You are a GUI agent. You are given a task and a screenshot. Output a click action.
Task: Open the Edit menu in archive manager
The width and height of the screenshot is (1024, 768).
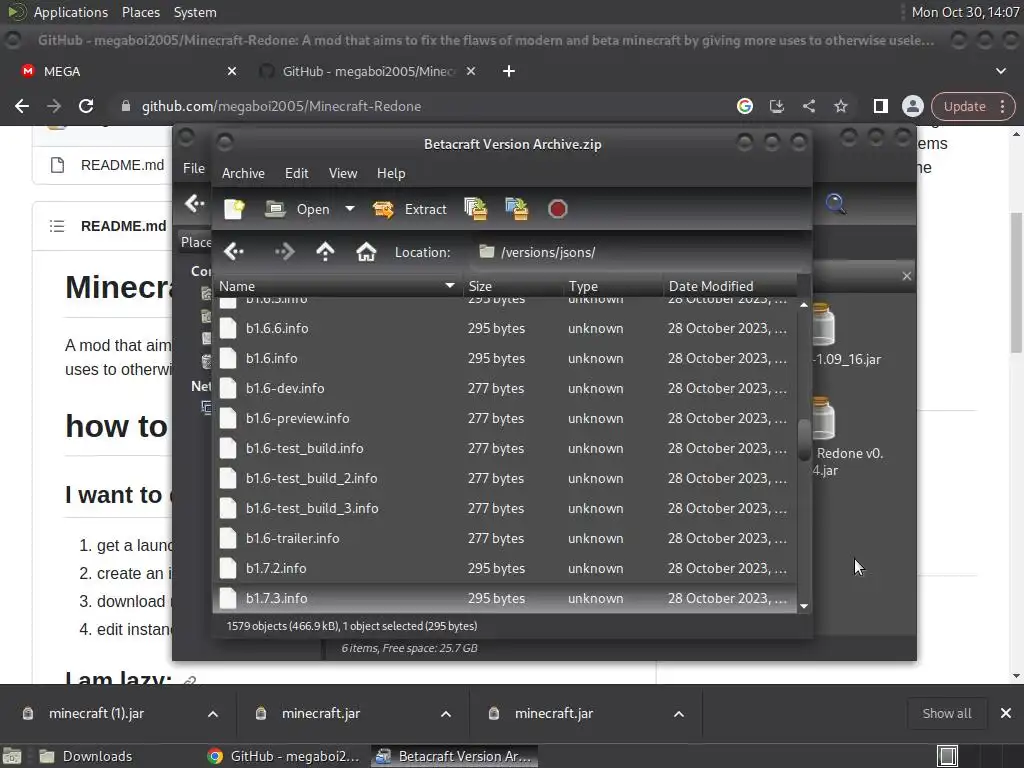tap(296, 173)
